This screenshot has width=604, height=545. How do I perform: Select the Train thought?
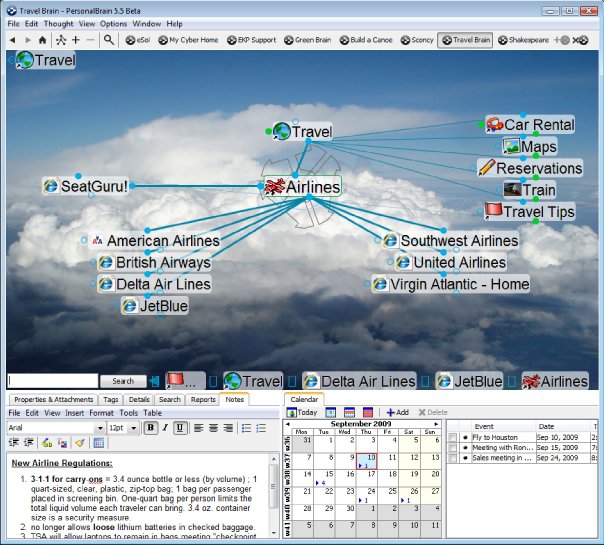click(x=530, y=190)
